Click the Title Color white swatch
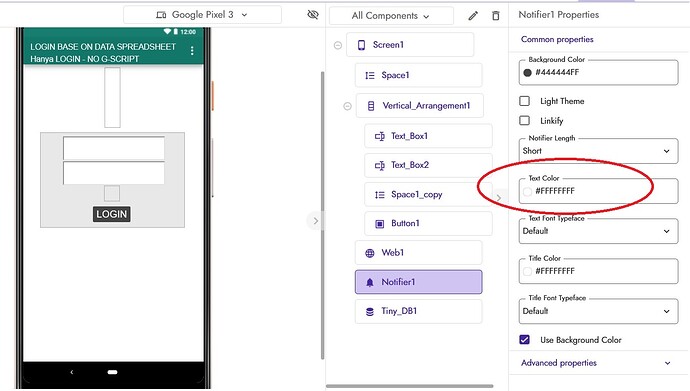Screen dimensions: 690x391 pyautogui.click(x=527, y=271)
